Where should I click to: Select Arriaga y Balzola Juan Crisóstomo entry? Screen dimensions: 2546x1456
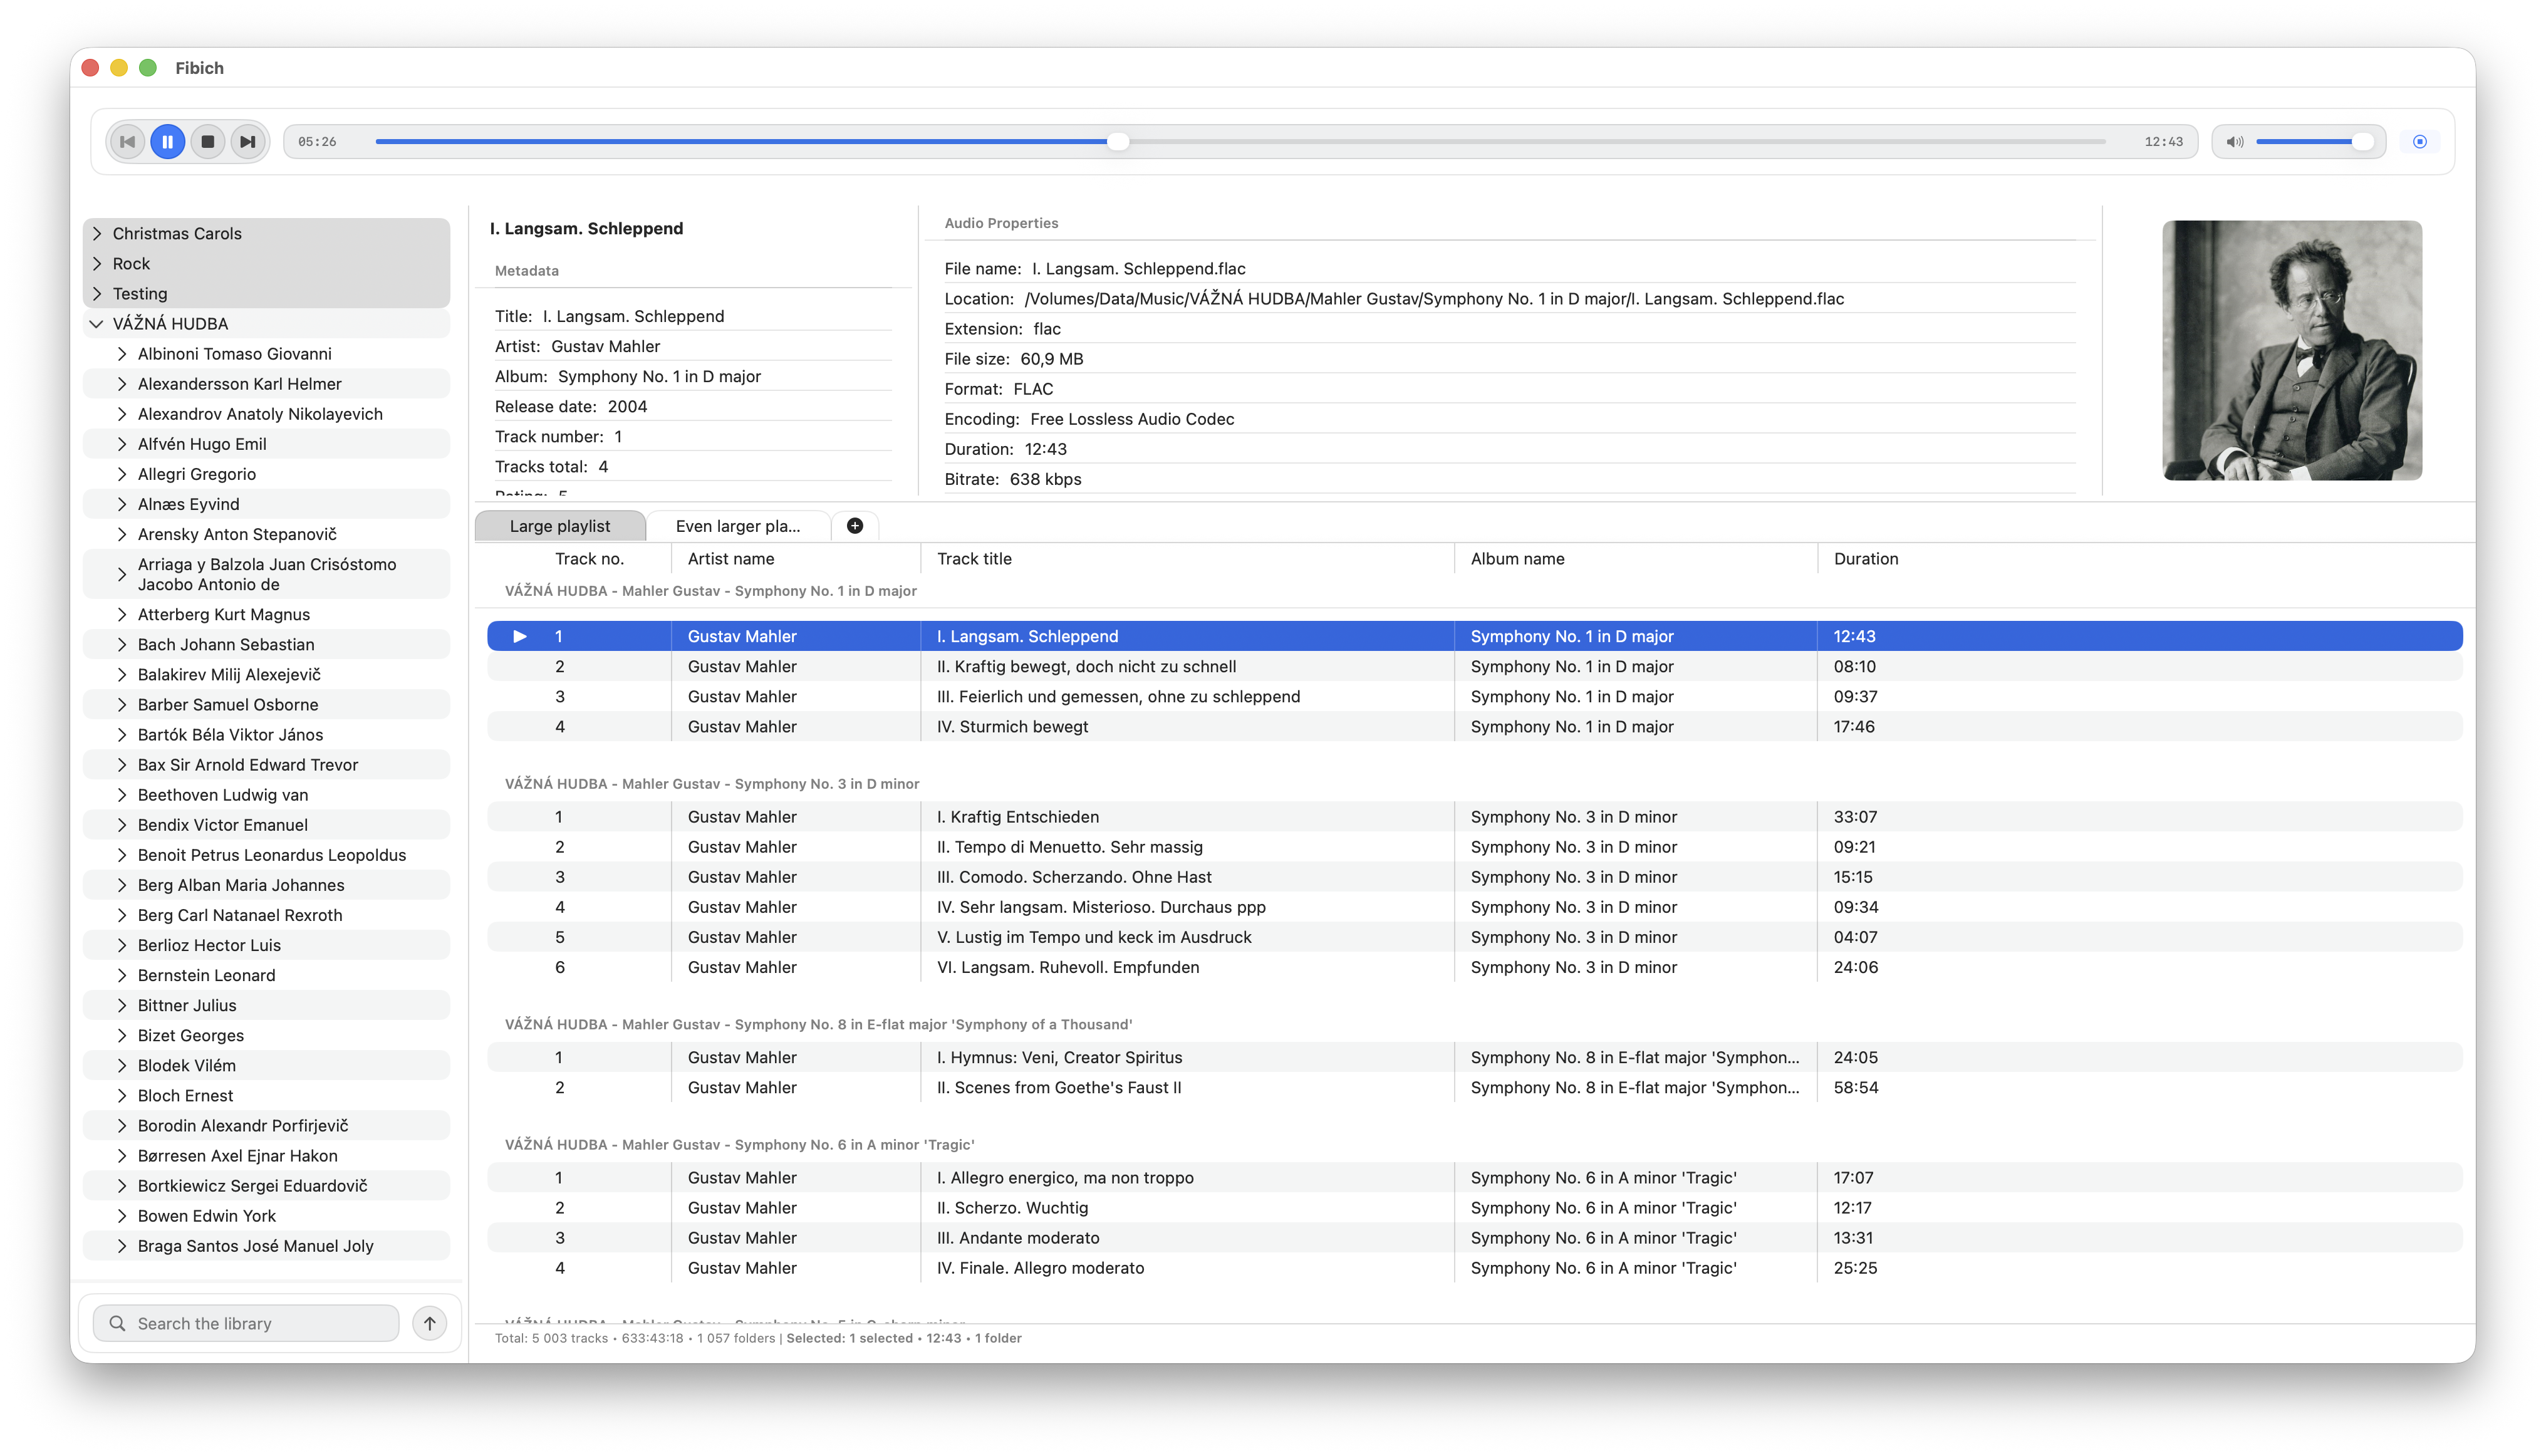point(267,574)
